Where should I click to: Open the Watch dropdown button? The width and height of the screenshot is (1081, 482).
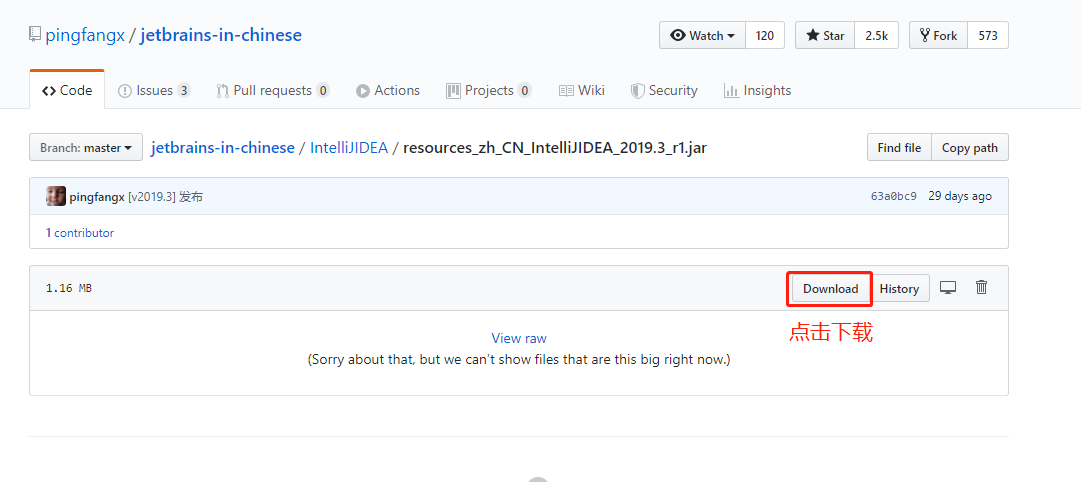(703, 35)
